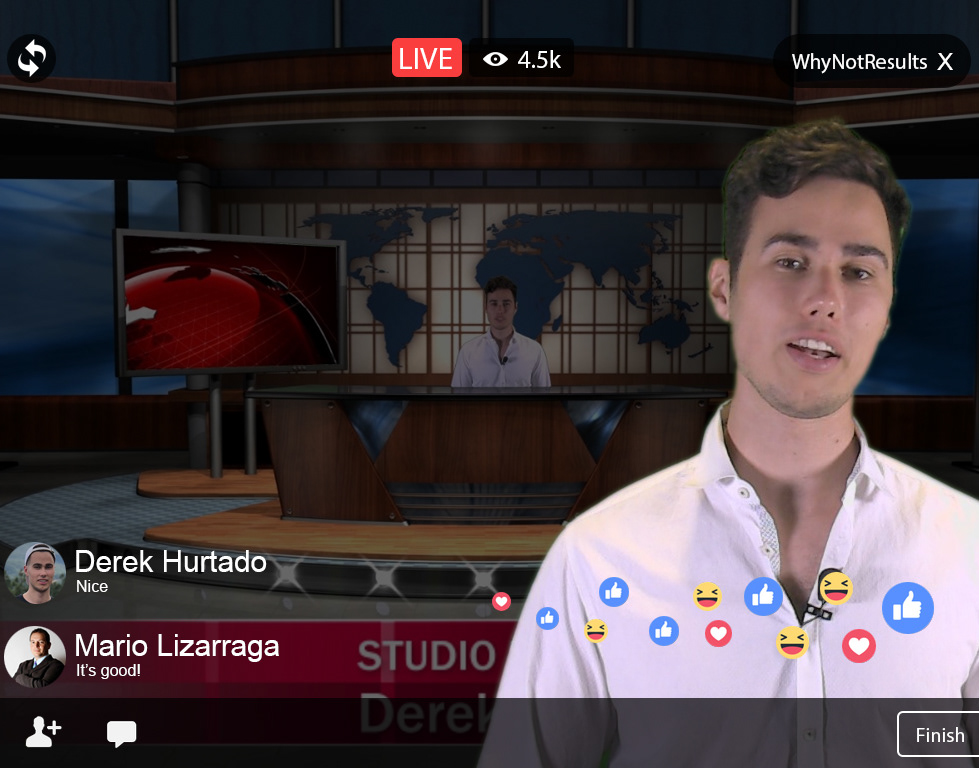979x768 pixels.
Task: Click Finish to end the broadcast
Action: tap(938, 734)
